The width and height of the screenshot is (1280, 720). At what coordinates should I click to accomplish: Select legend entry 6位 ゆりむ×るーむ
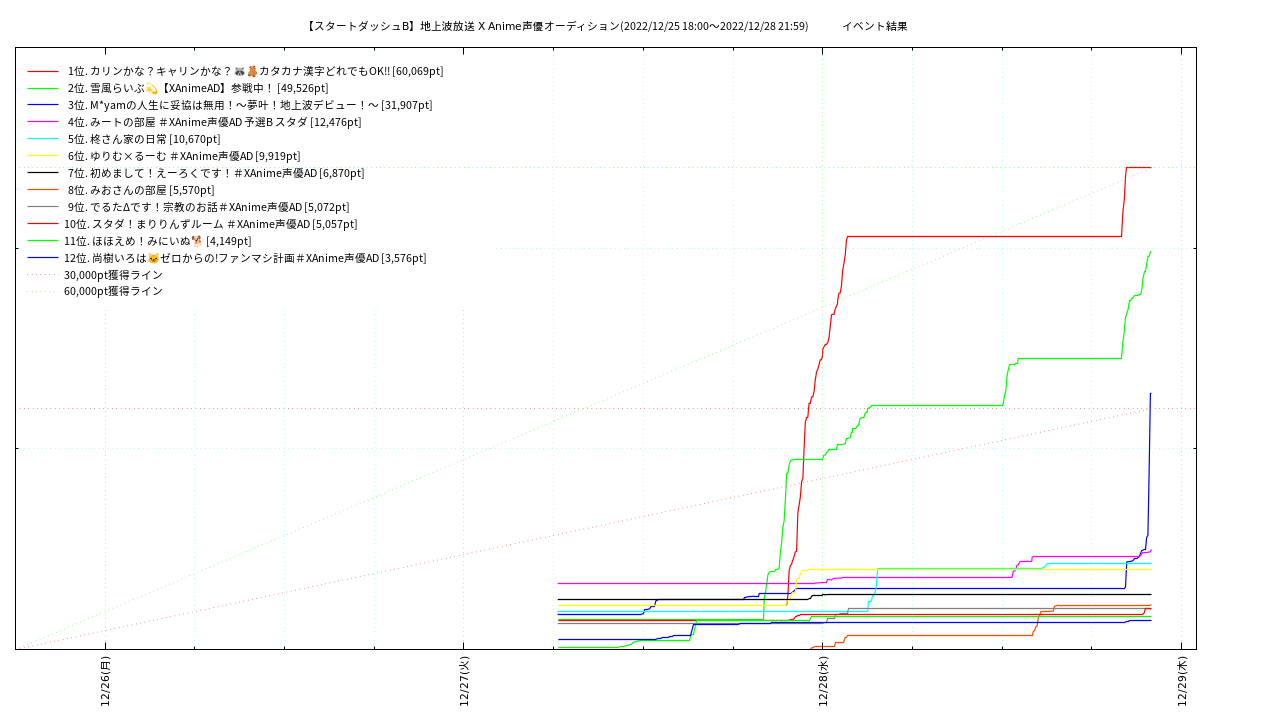184,156
